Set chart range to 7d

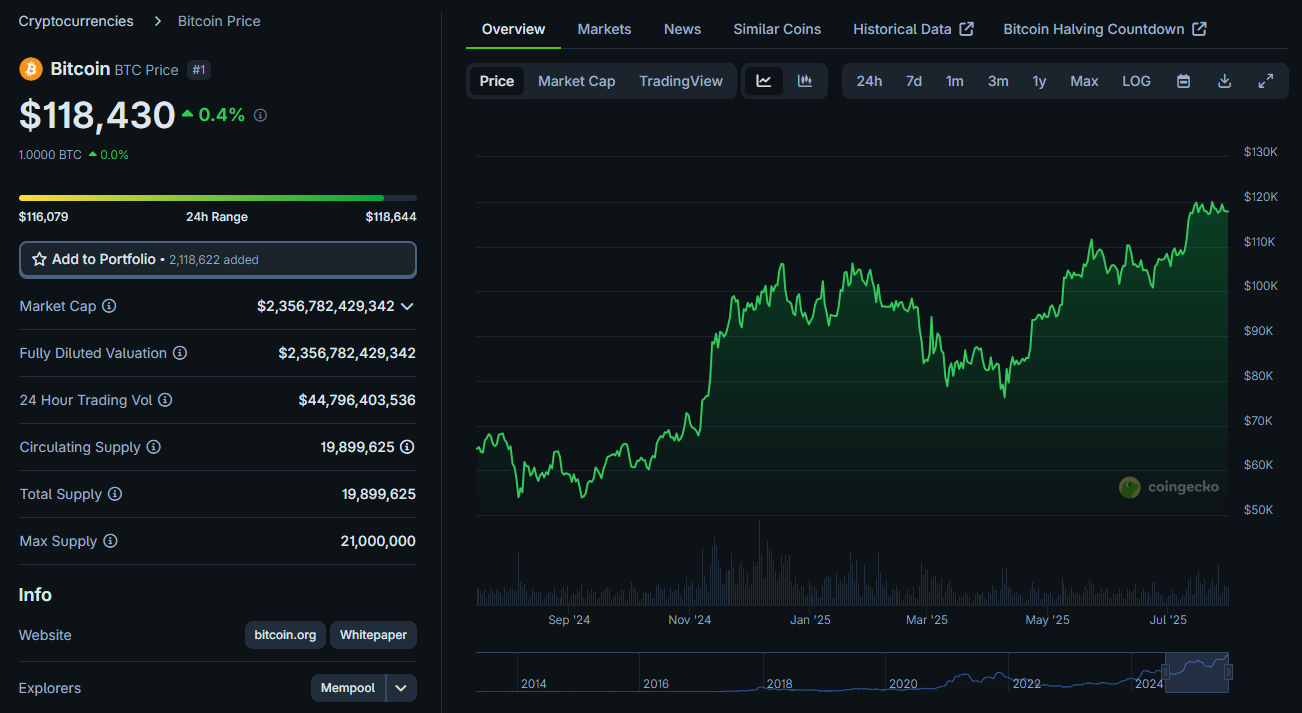click(914, 81)
